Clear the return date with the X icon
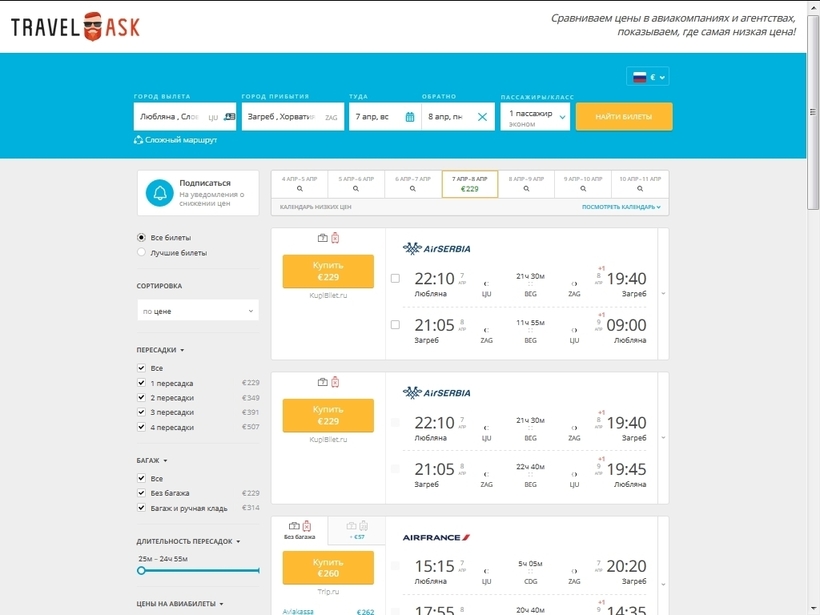The image size is (820, 615). click(482, 117)
